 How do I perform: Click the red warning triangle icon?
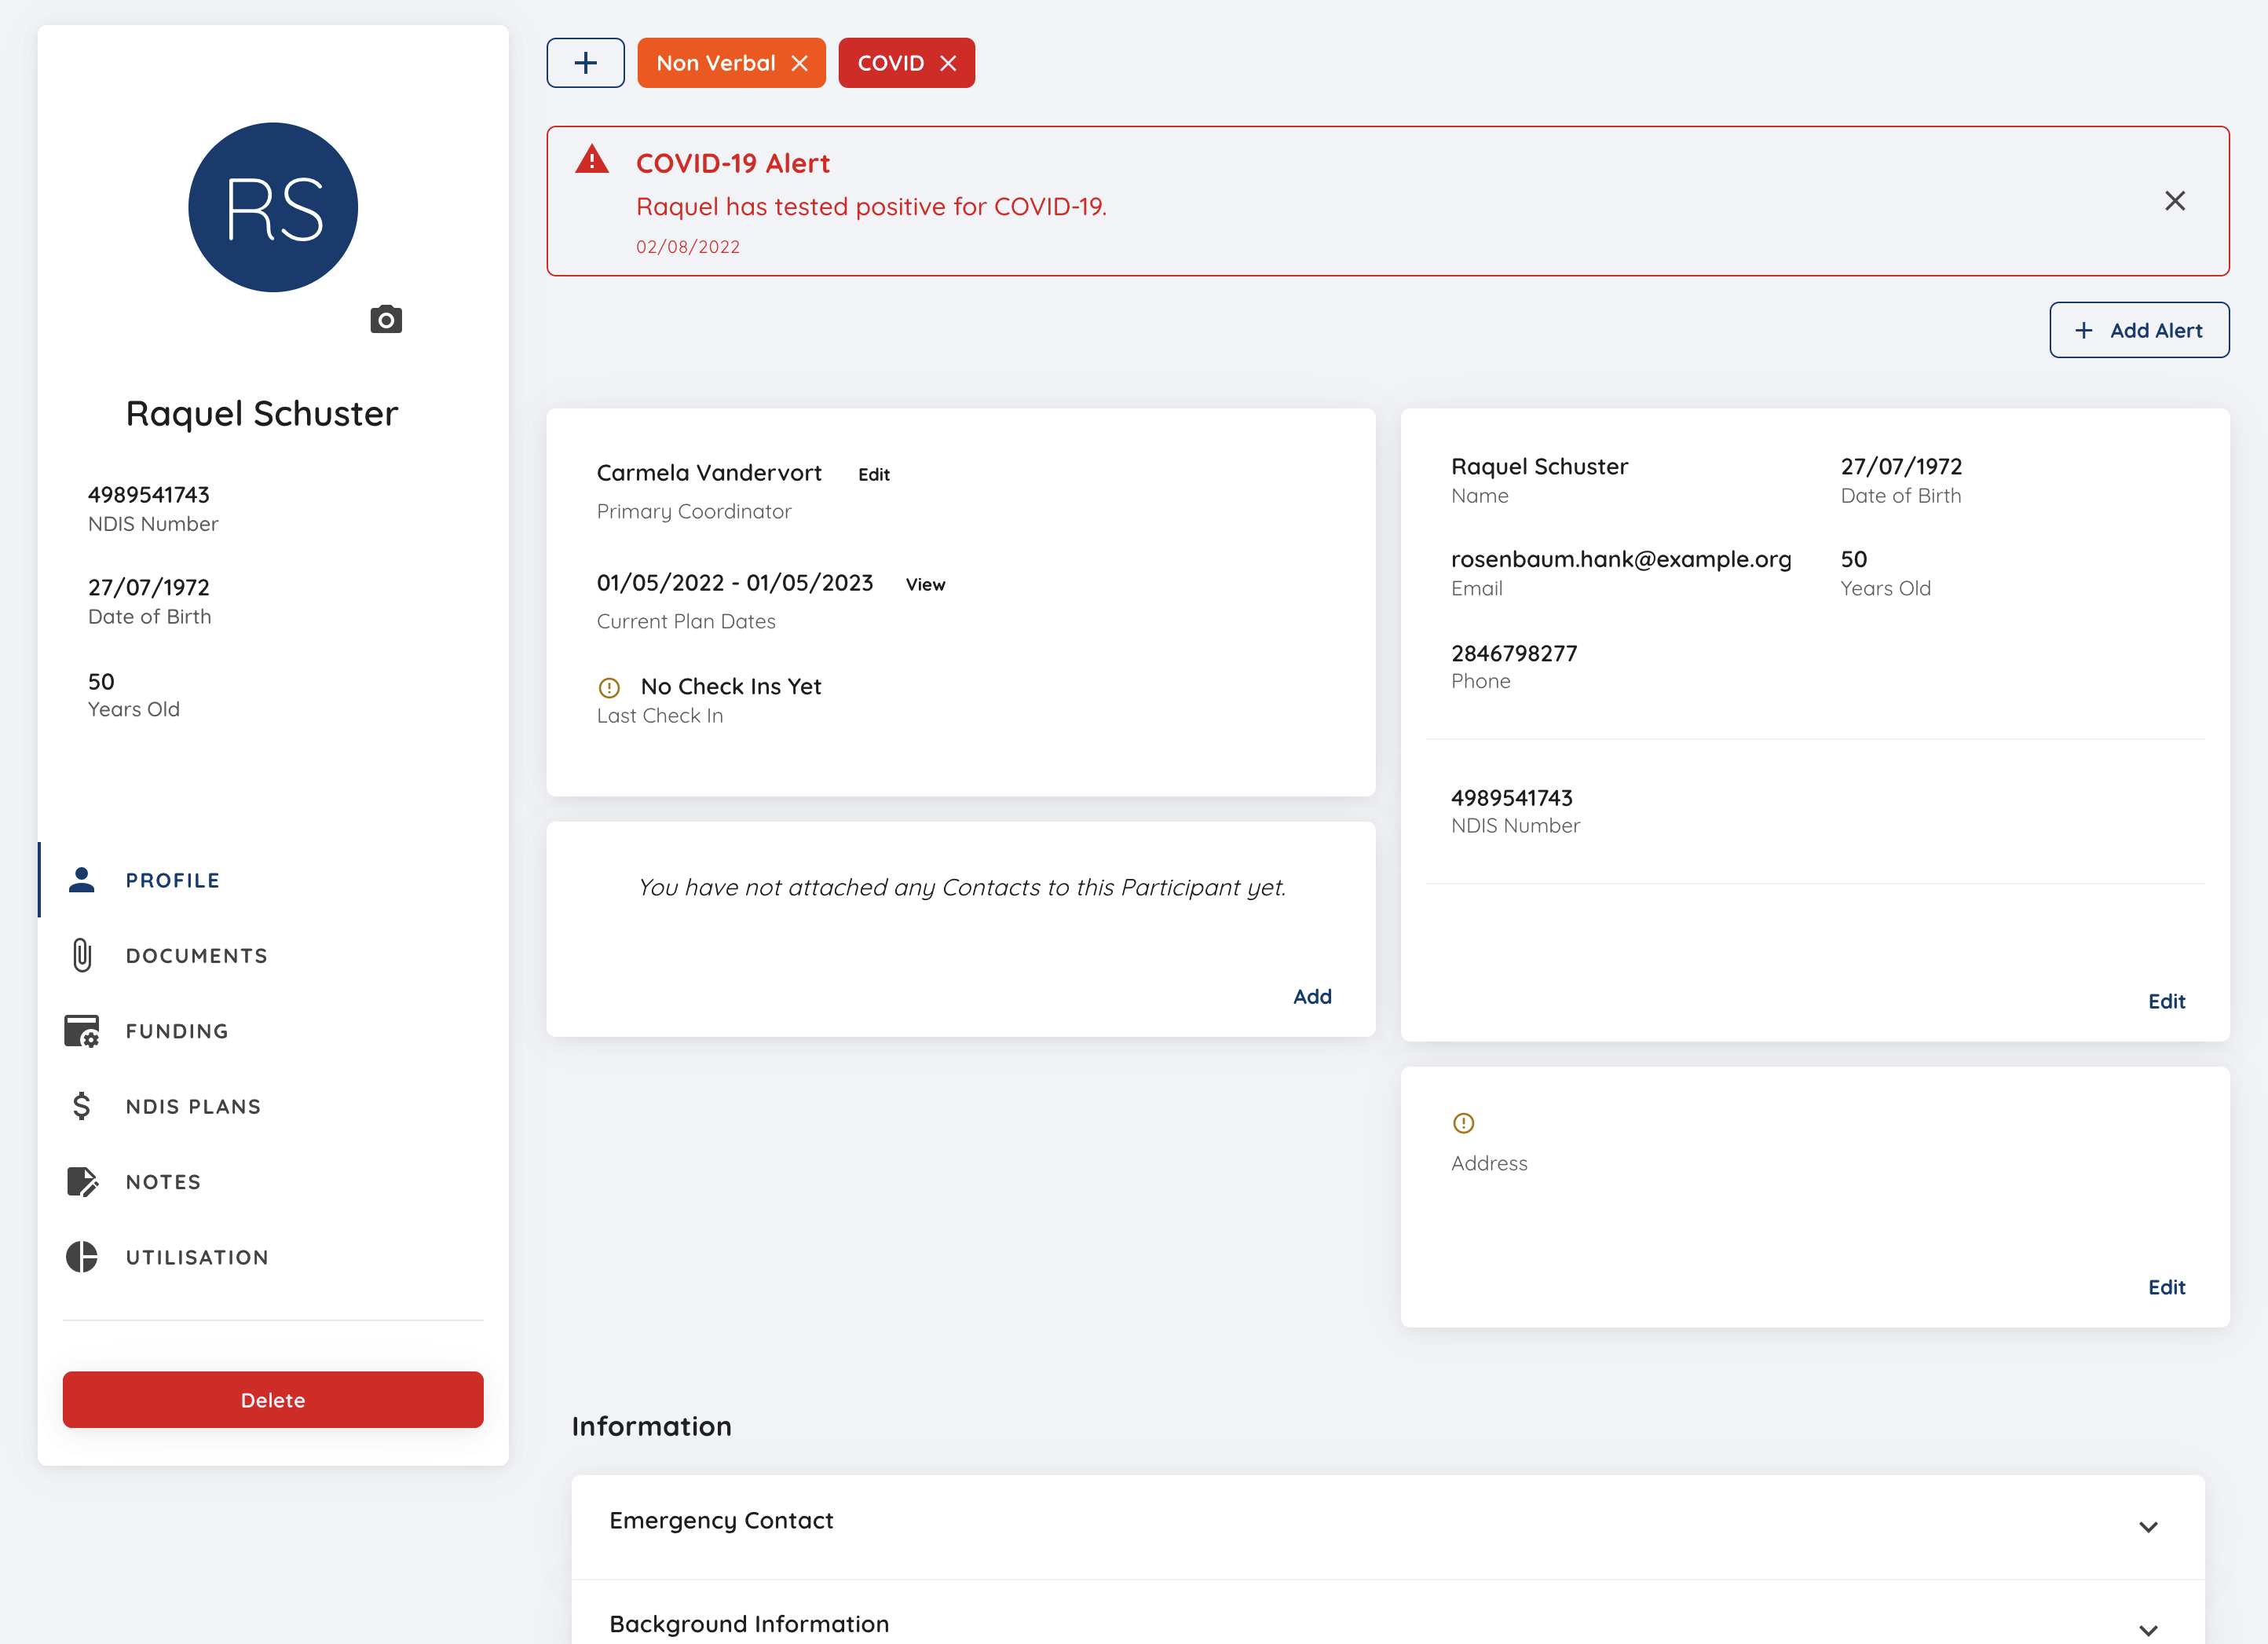tap(592, 160)
